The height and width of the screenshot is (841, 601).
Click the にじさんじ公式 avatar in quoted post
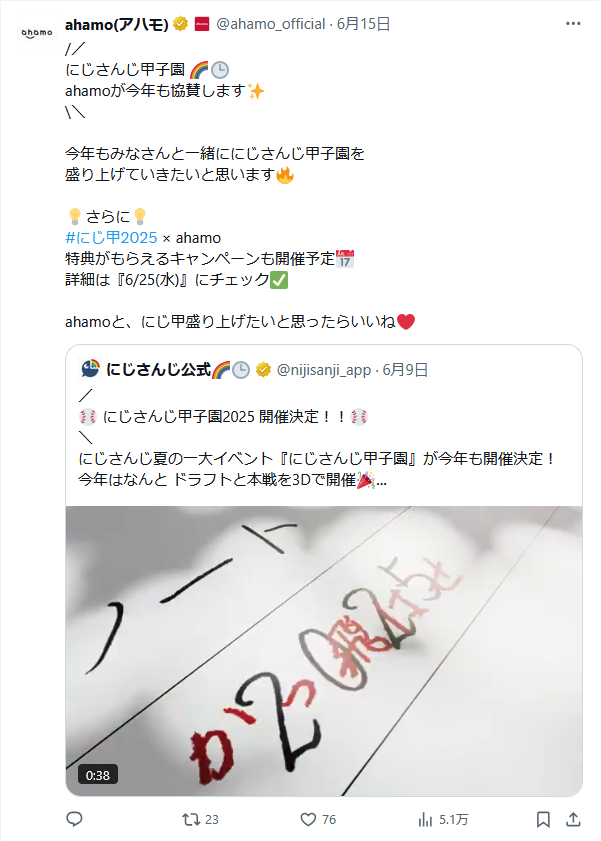tap(90, 369)
